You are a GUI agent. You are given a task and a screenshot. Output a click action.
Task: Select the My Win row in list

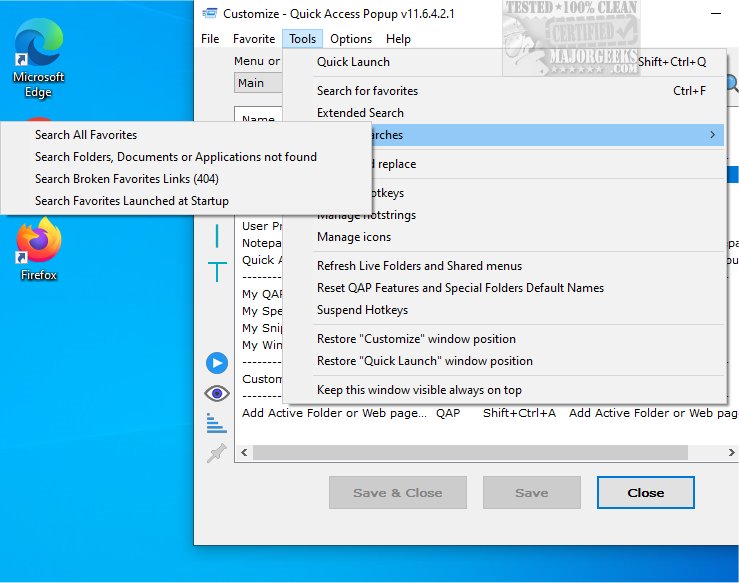[262, 345]
